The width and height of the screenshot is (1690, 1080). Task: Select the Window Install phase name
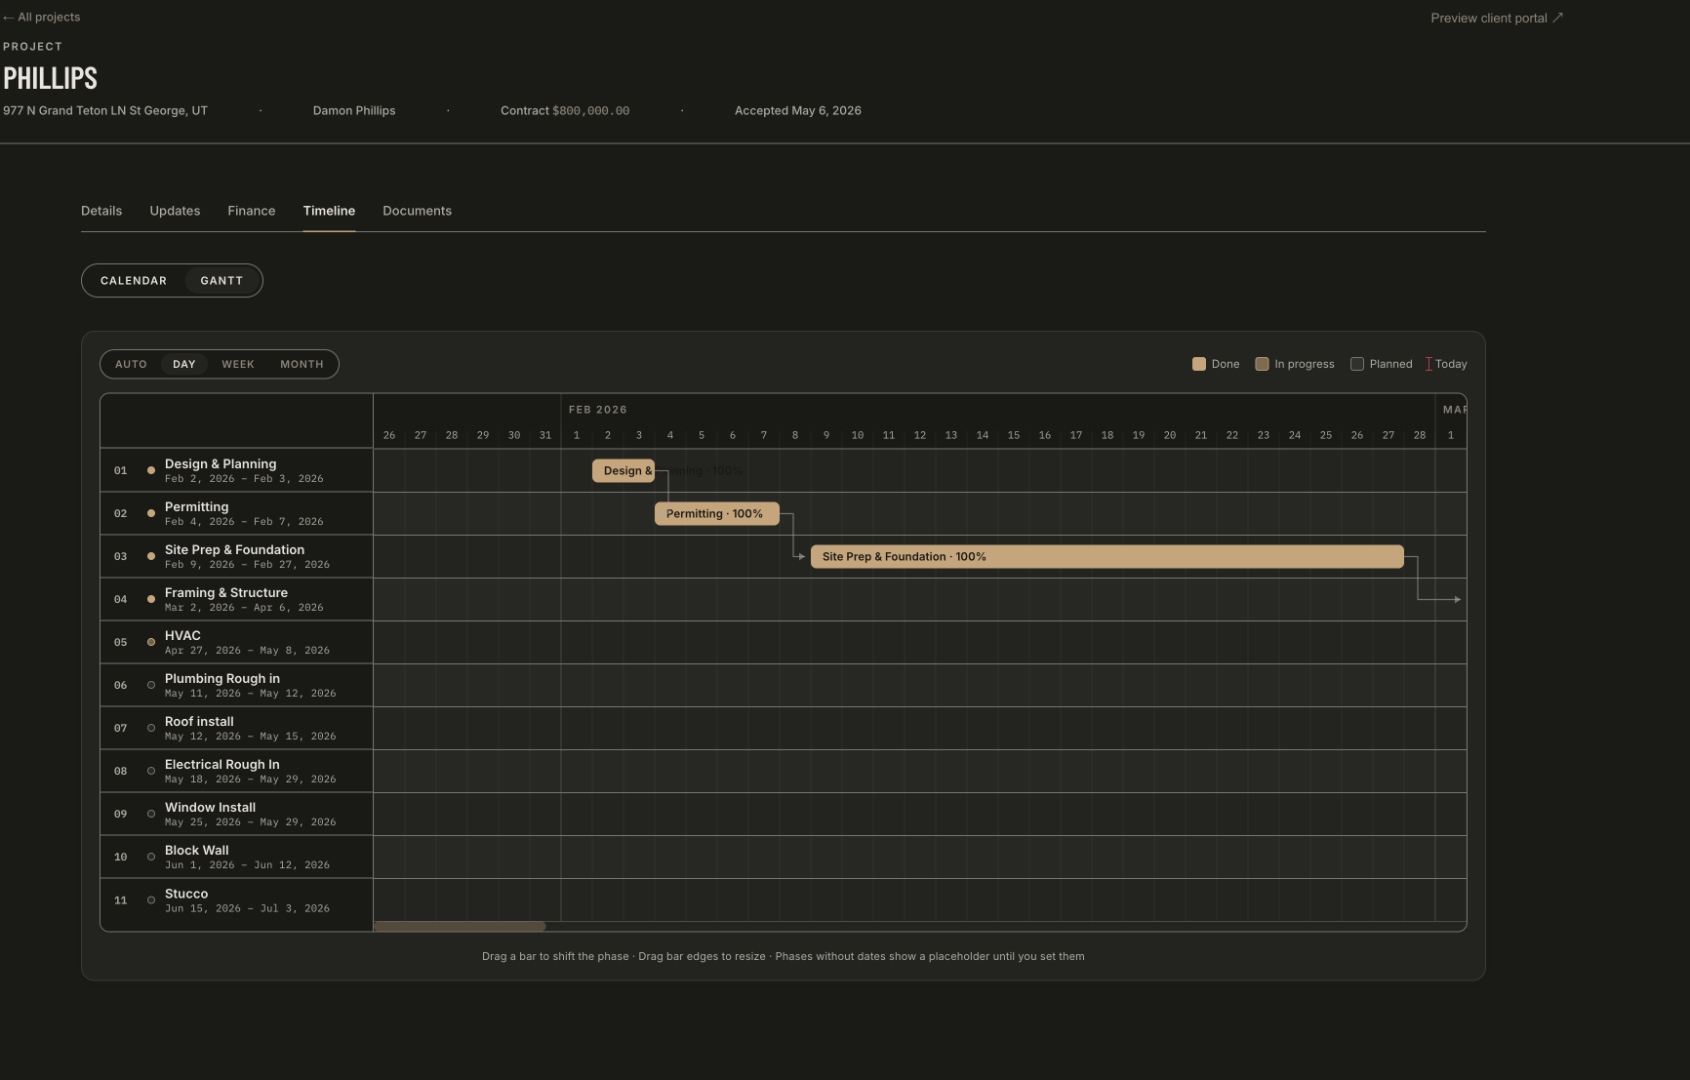(x=210, y=808)
